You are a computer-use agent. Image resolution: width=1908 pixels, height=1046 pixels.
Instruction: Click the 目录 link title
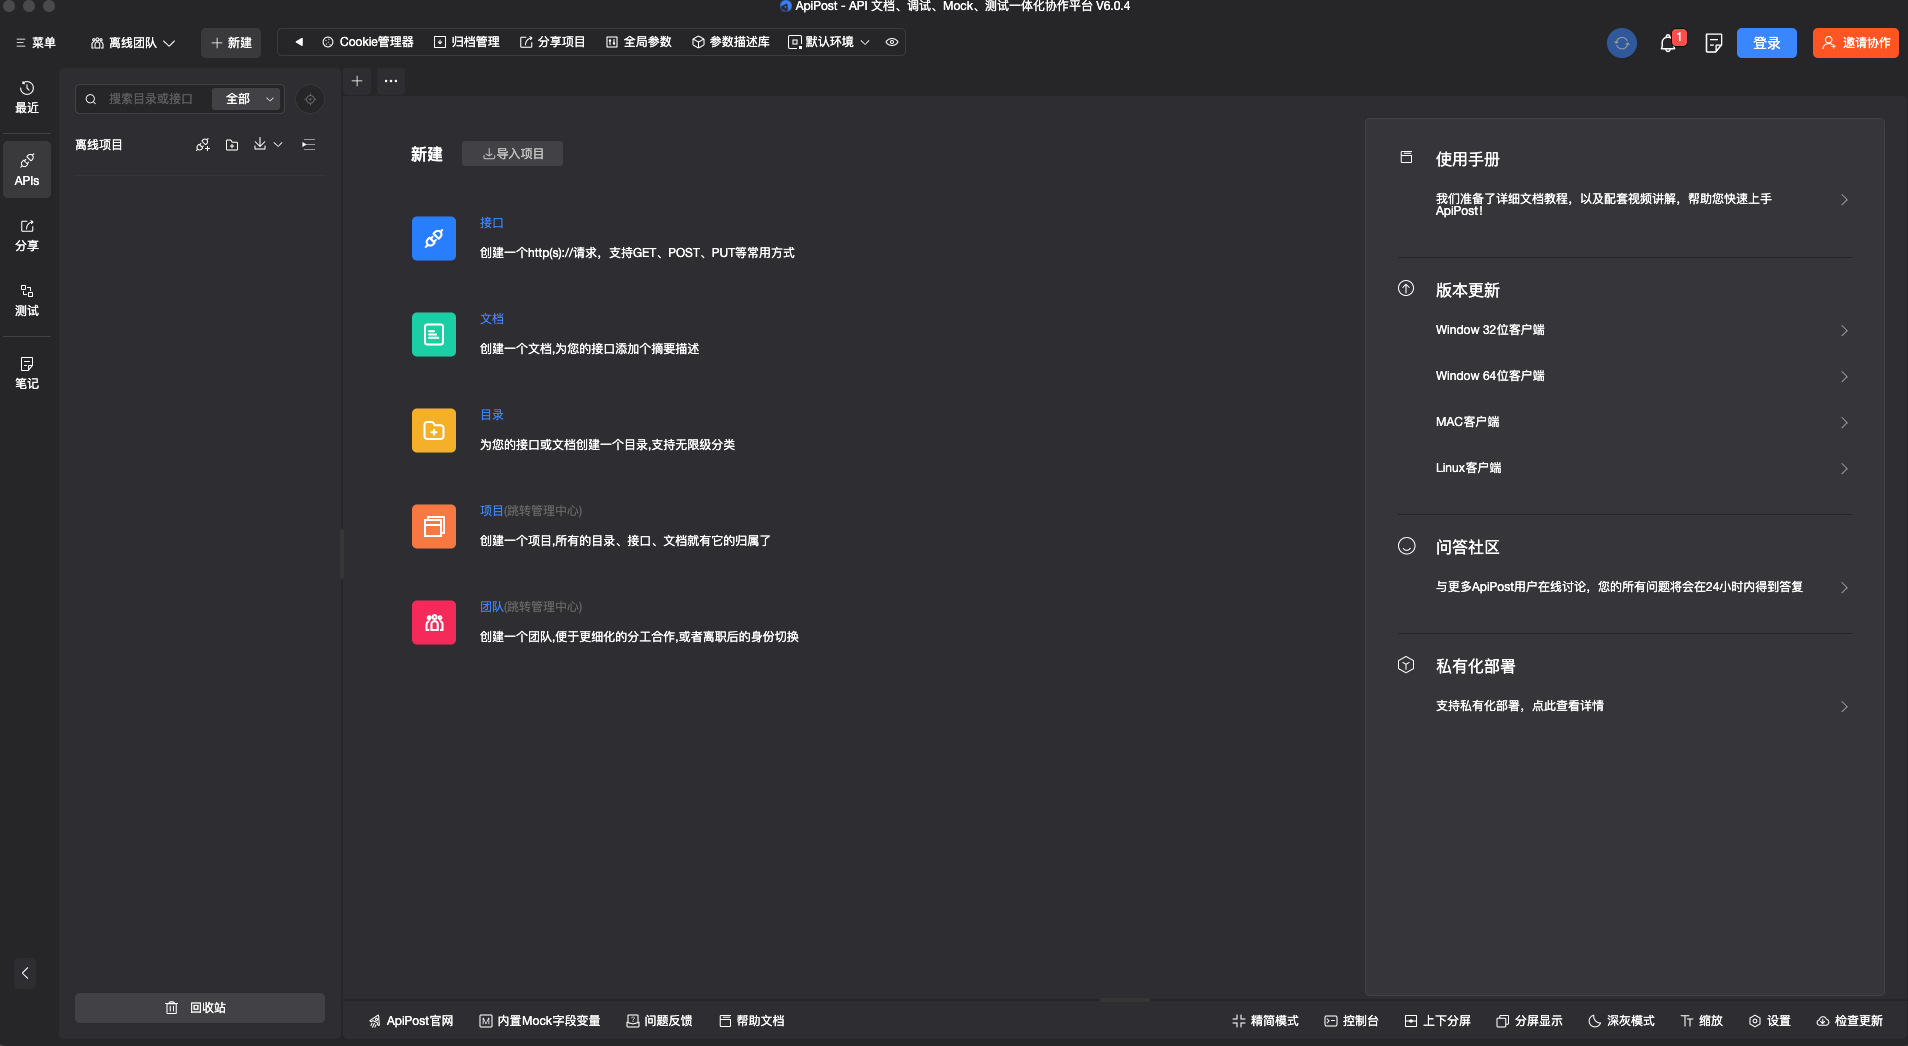point(491,415)
